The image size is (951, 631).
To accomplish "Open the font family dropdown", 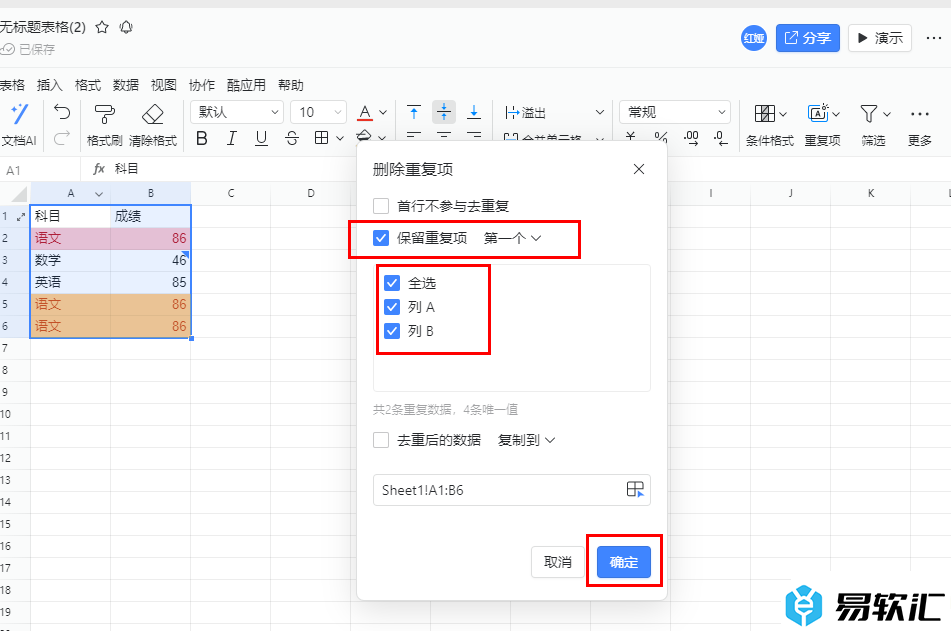I will [237, 112].
